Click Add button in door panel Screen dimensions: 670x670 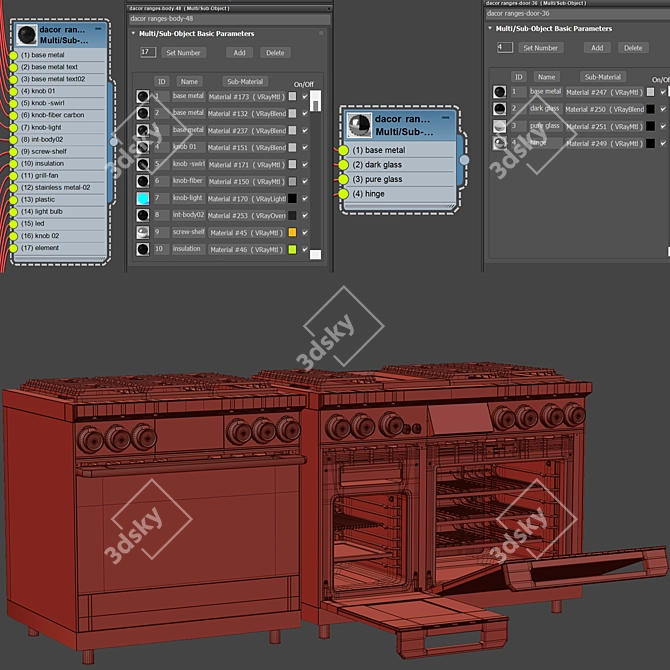tap(597, 48)
